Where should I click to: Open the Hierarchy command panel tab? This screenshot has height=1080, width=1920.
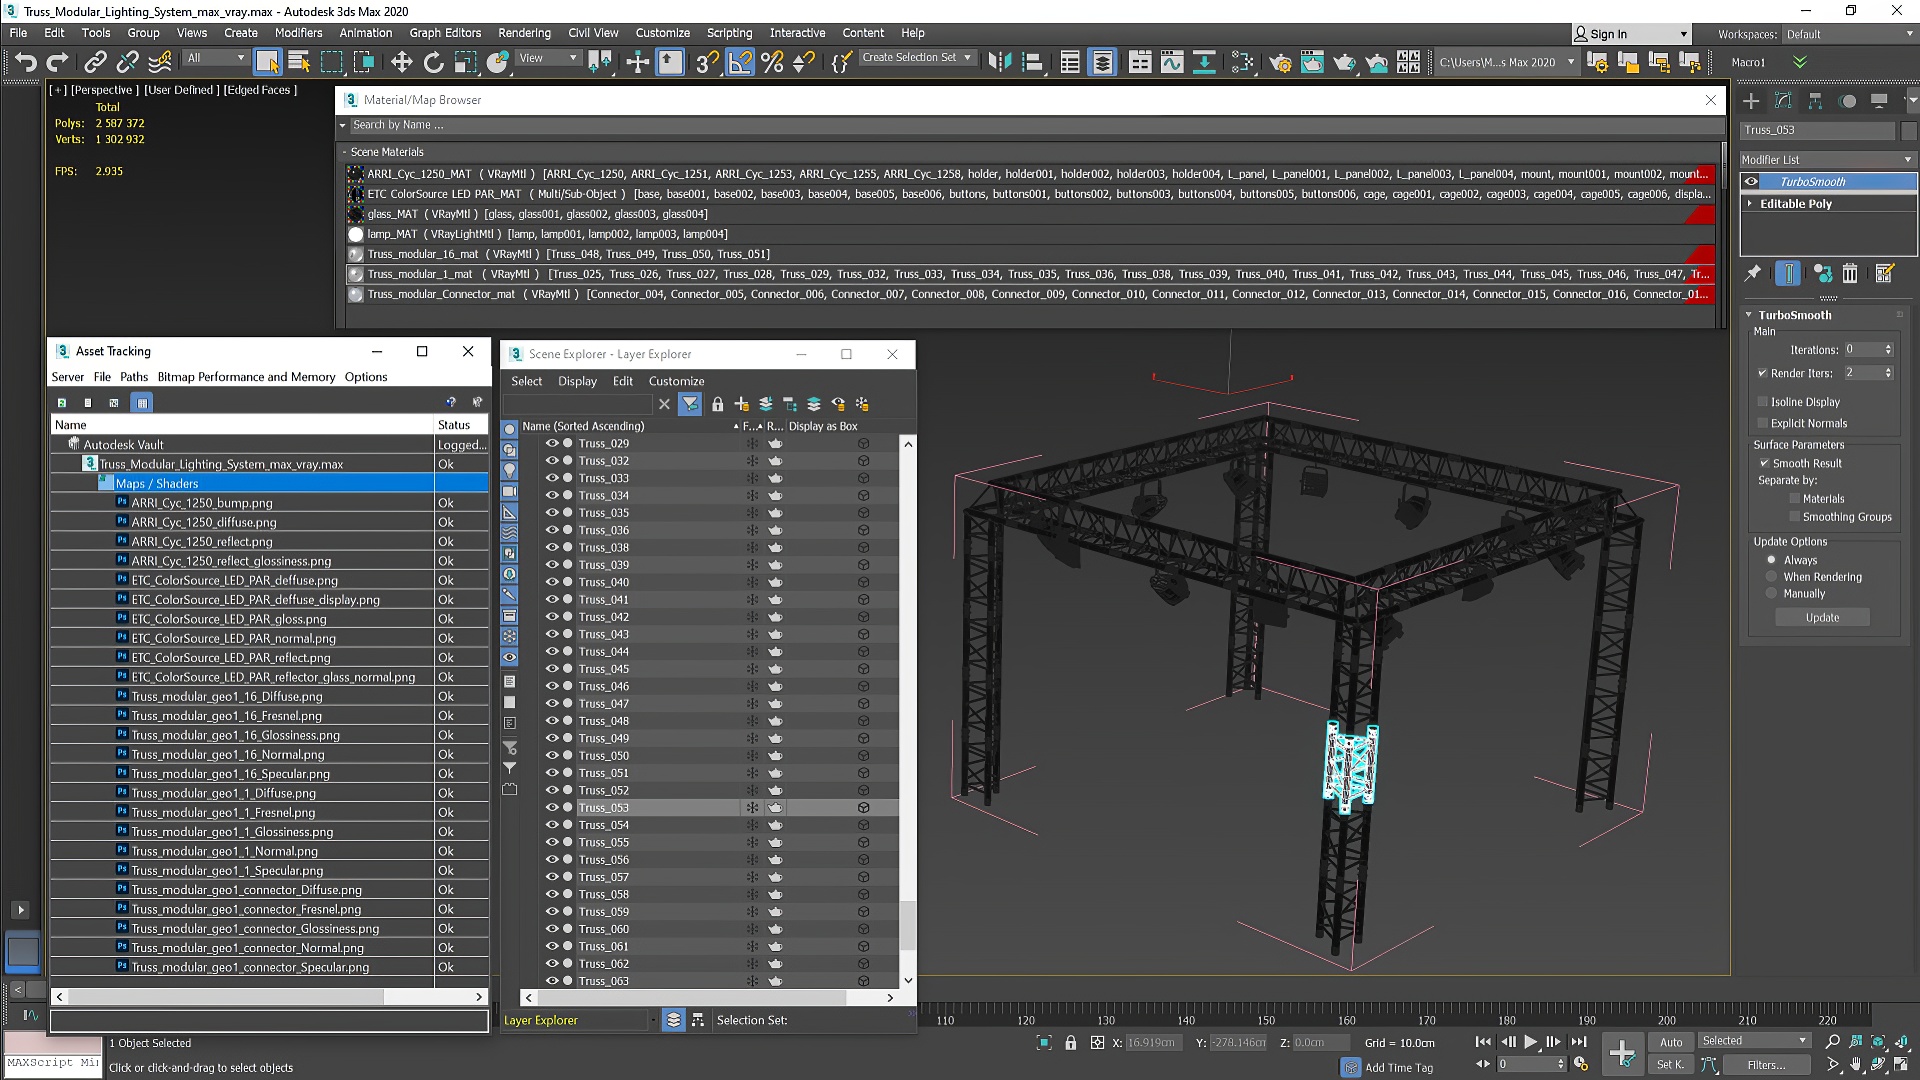pos(1815,101)
